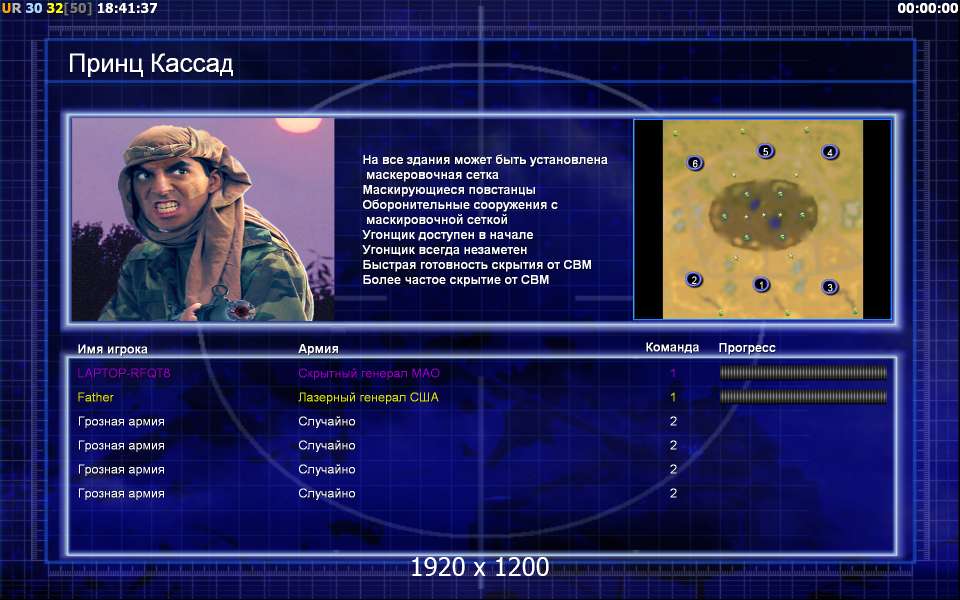Click the 'UR' indicator in status overlay
Viewport: 960px width, 600px height.
tap(11, 8)
